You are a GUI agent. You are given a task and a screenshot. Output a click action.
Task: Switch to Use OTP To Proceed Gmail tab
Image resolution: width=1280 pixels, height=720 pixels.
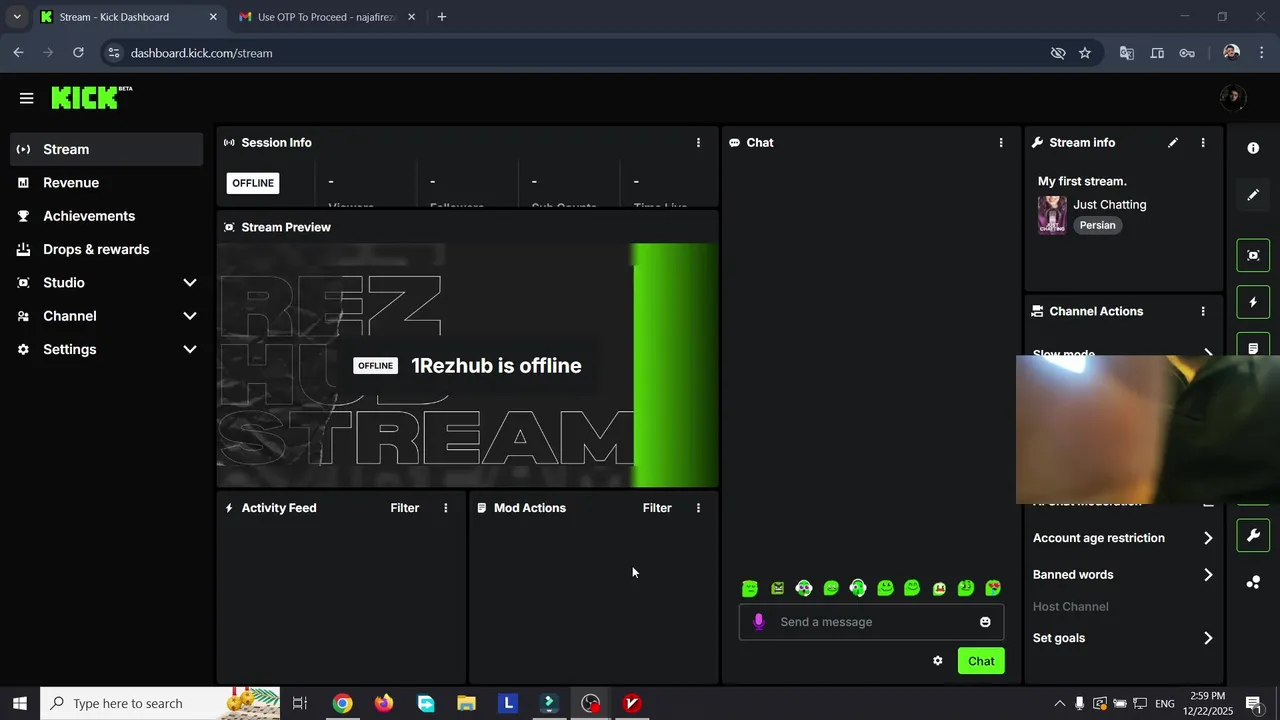(327, 17)
